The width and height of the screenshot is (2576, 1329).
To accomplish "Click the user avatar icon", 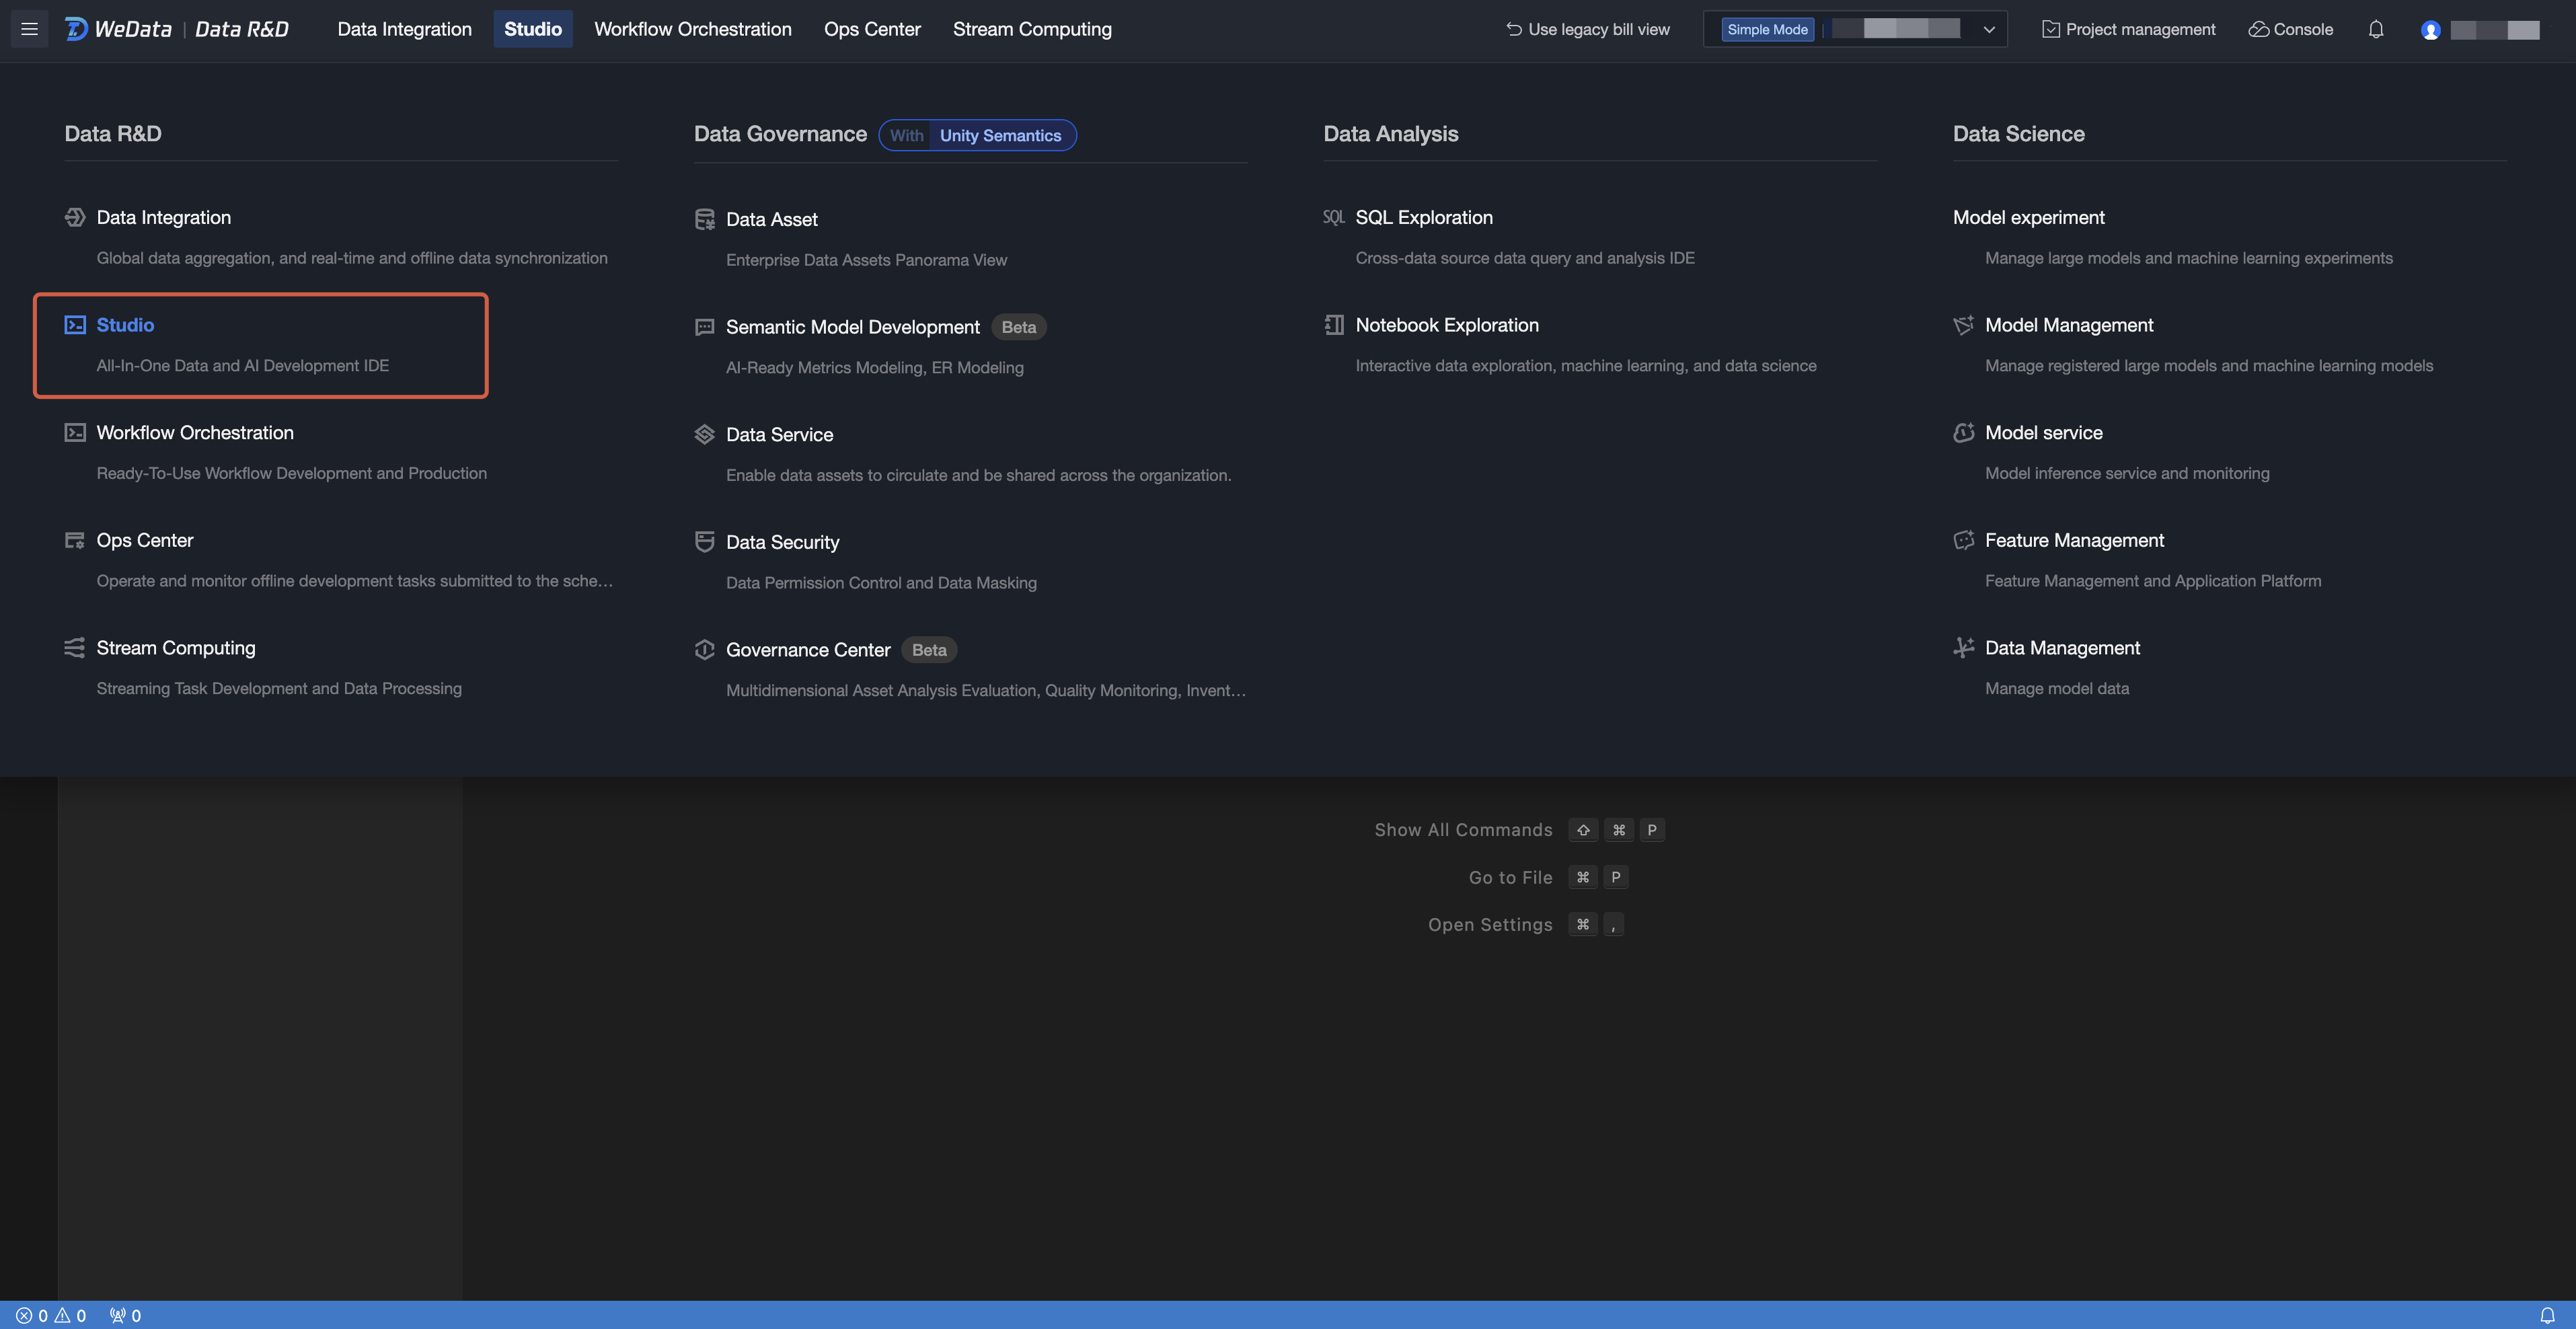I will pos(2430,30).
